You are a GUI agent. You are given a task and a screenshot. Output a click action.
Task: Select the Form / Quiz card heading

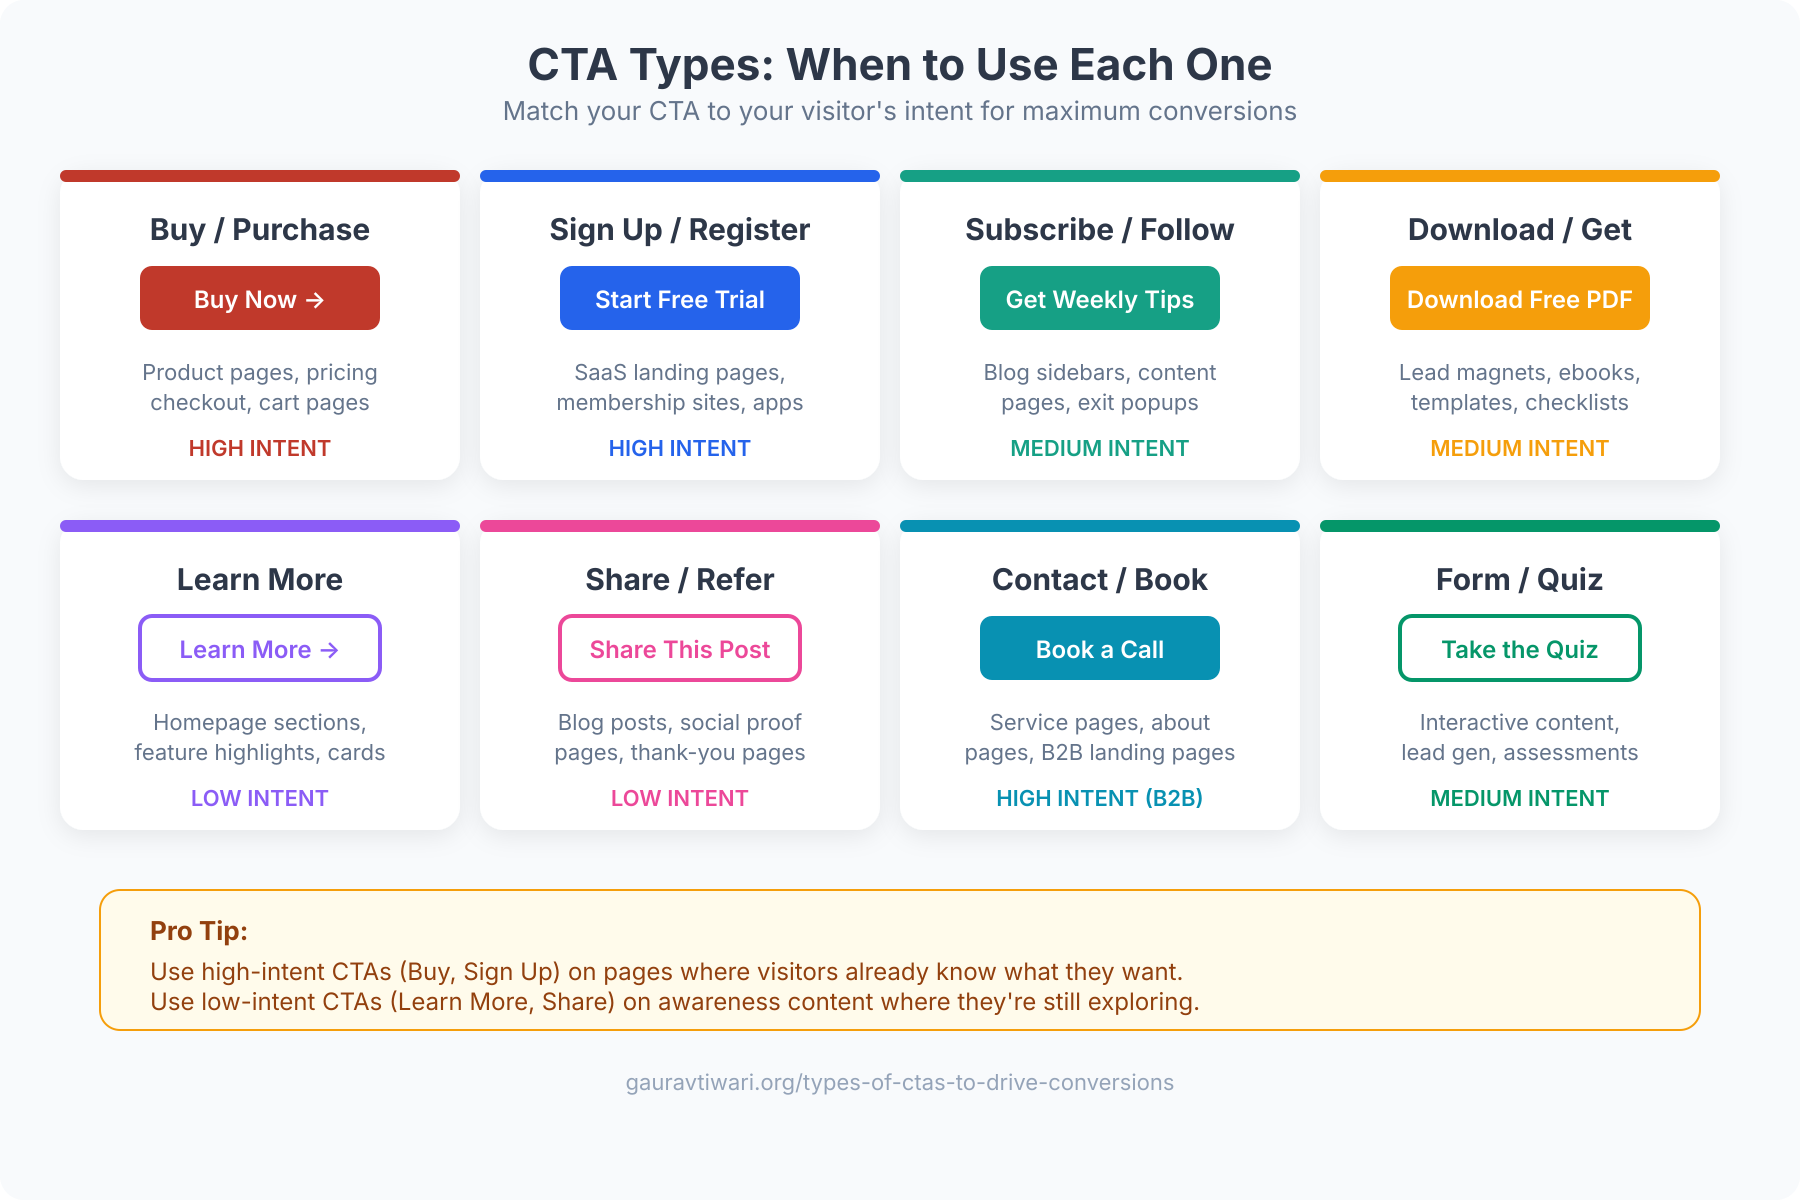click(x=1519, y=579)
